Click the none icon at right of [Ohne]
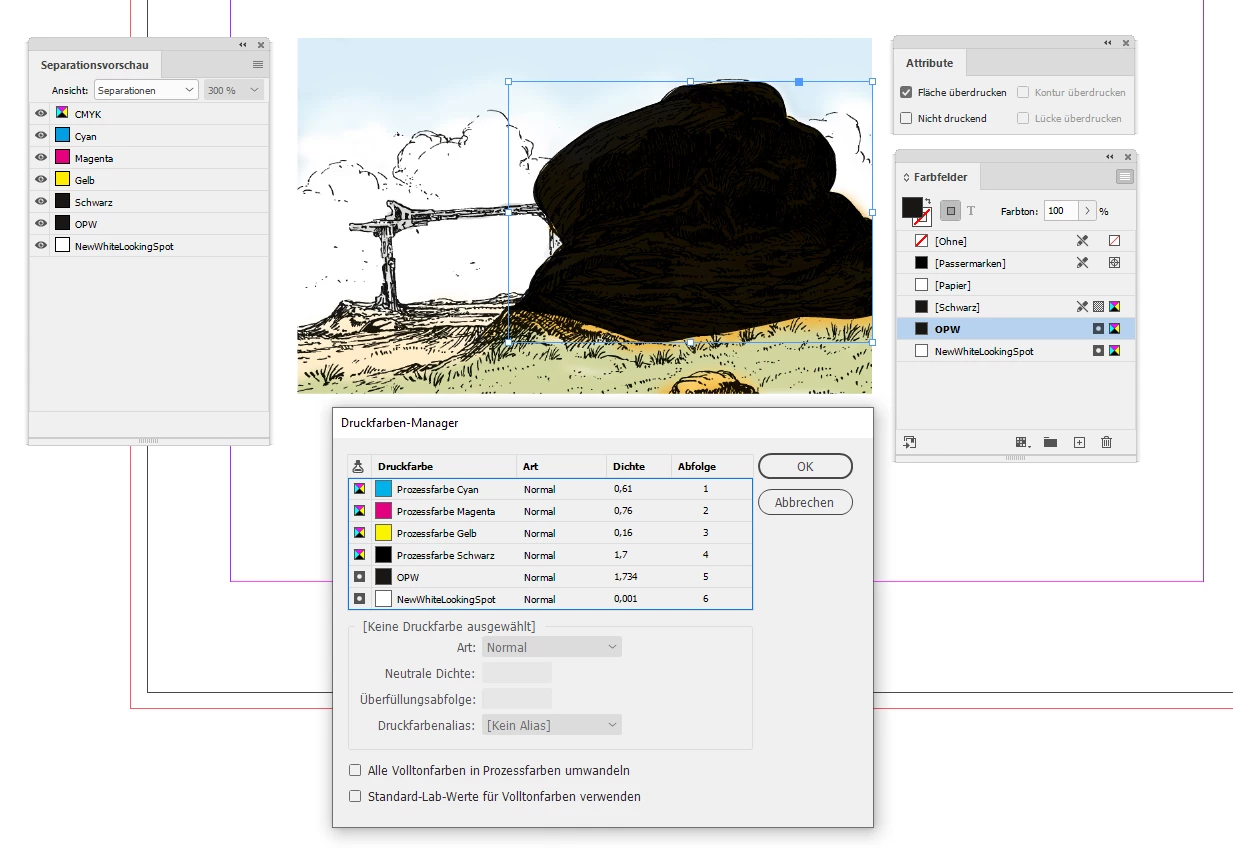The height and width of the screenshot is (848, 1233). 1115,241
